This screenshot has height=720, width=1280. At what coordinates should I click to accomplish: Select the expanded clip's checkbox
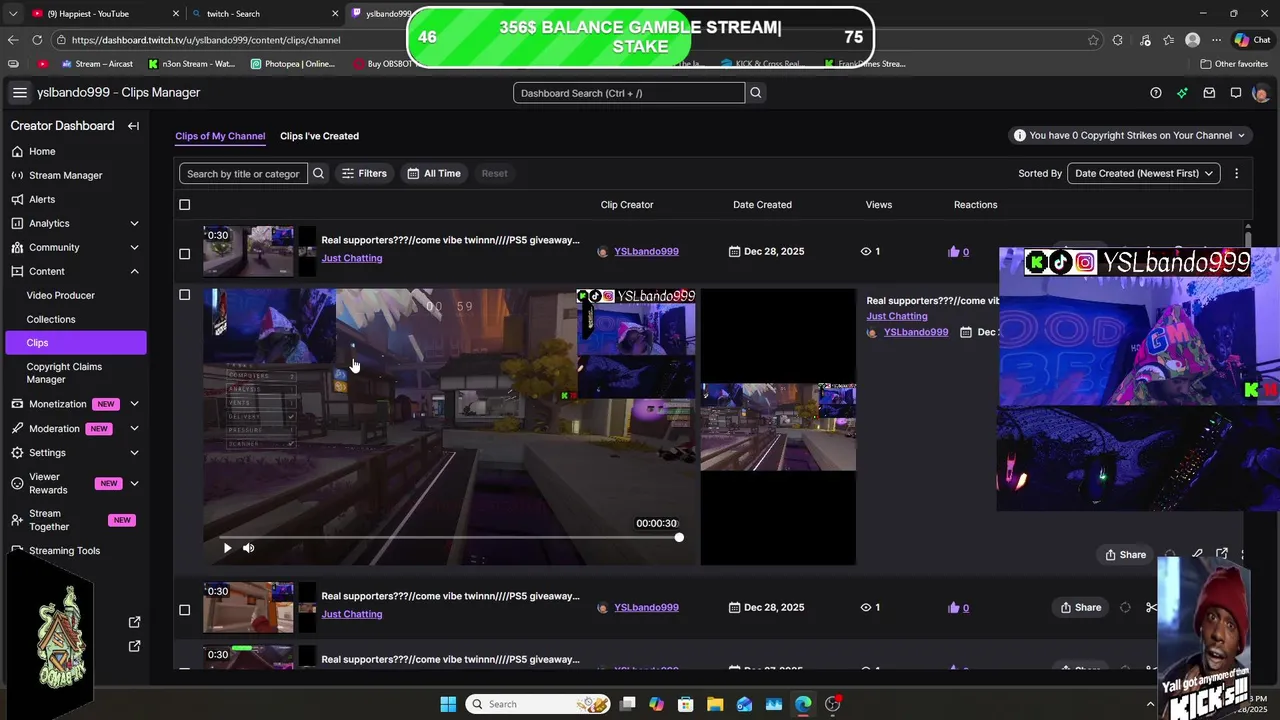[184, 295]
